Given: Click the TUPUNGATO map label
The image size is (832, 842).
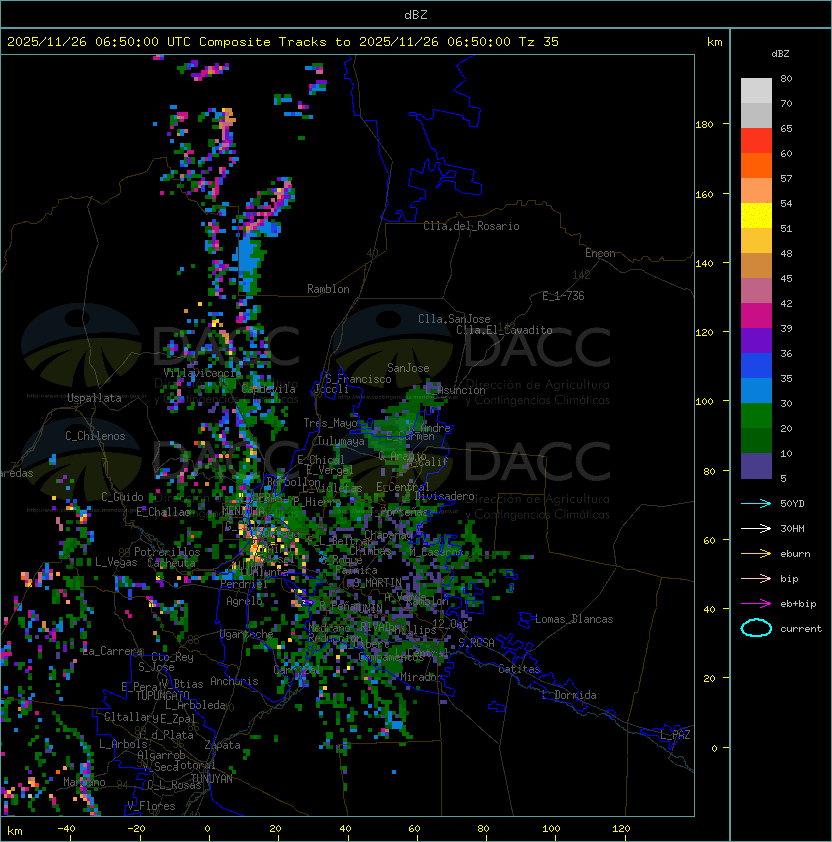Looking at the screenshot, I should (x=162, y=695).
